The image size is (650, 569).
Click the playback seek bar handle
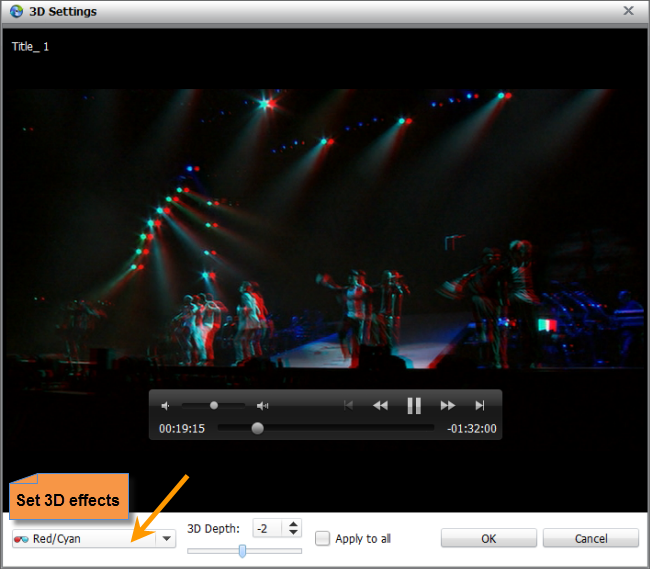coord(257,428)
